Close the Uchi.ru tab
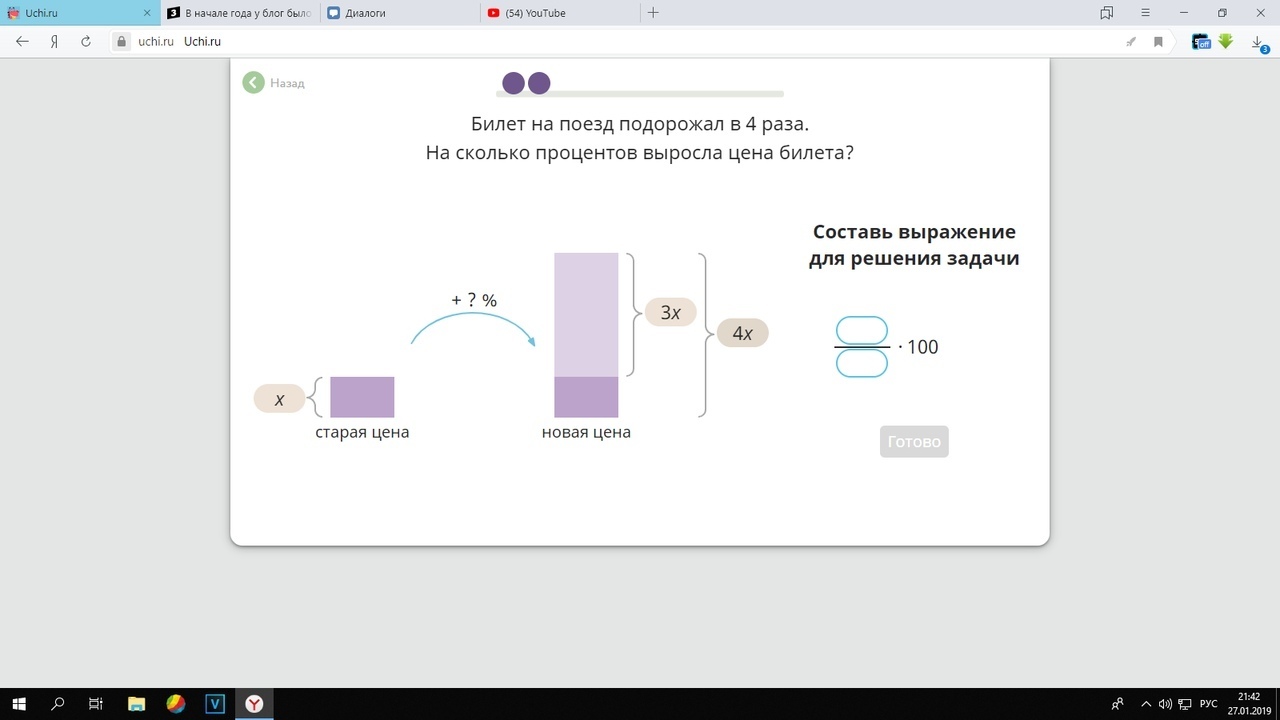This screenshot has width=1280, height=720. [x=147, y=13]
